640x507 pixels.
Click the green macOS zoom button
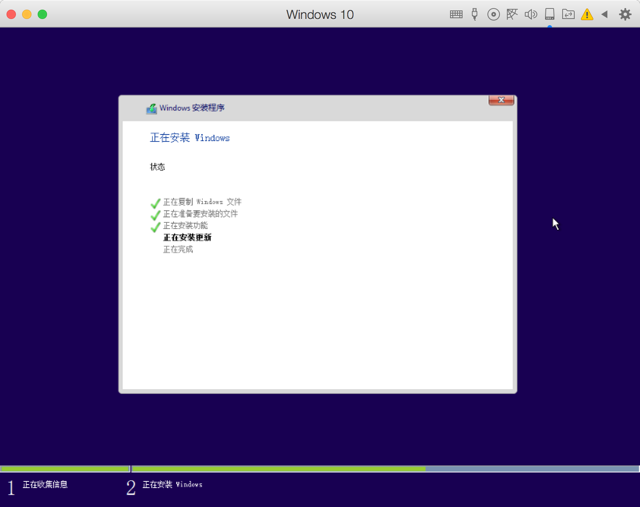coord(42,15)
